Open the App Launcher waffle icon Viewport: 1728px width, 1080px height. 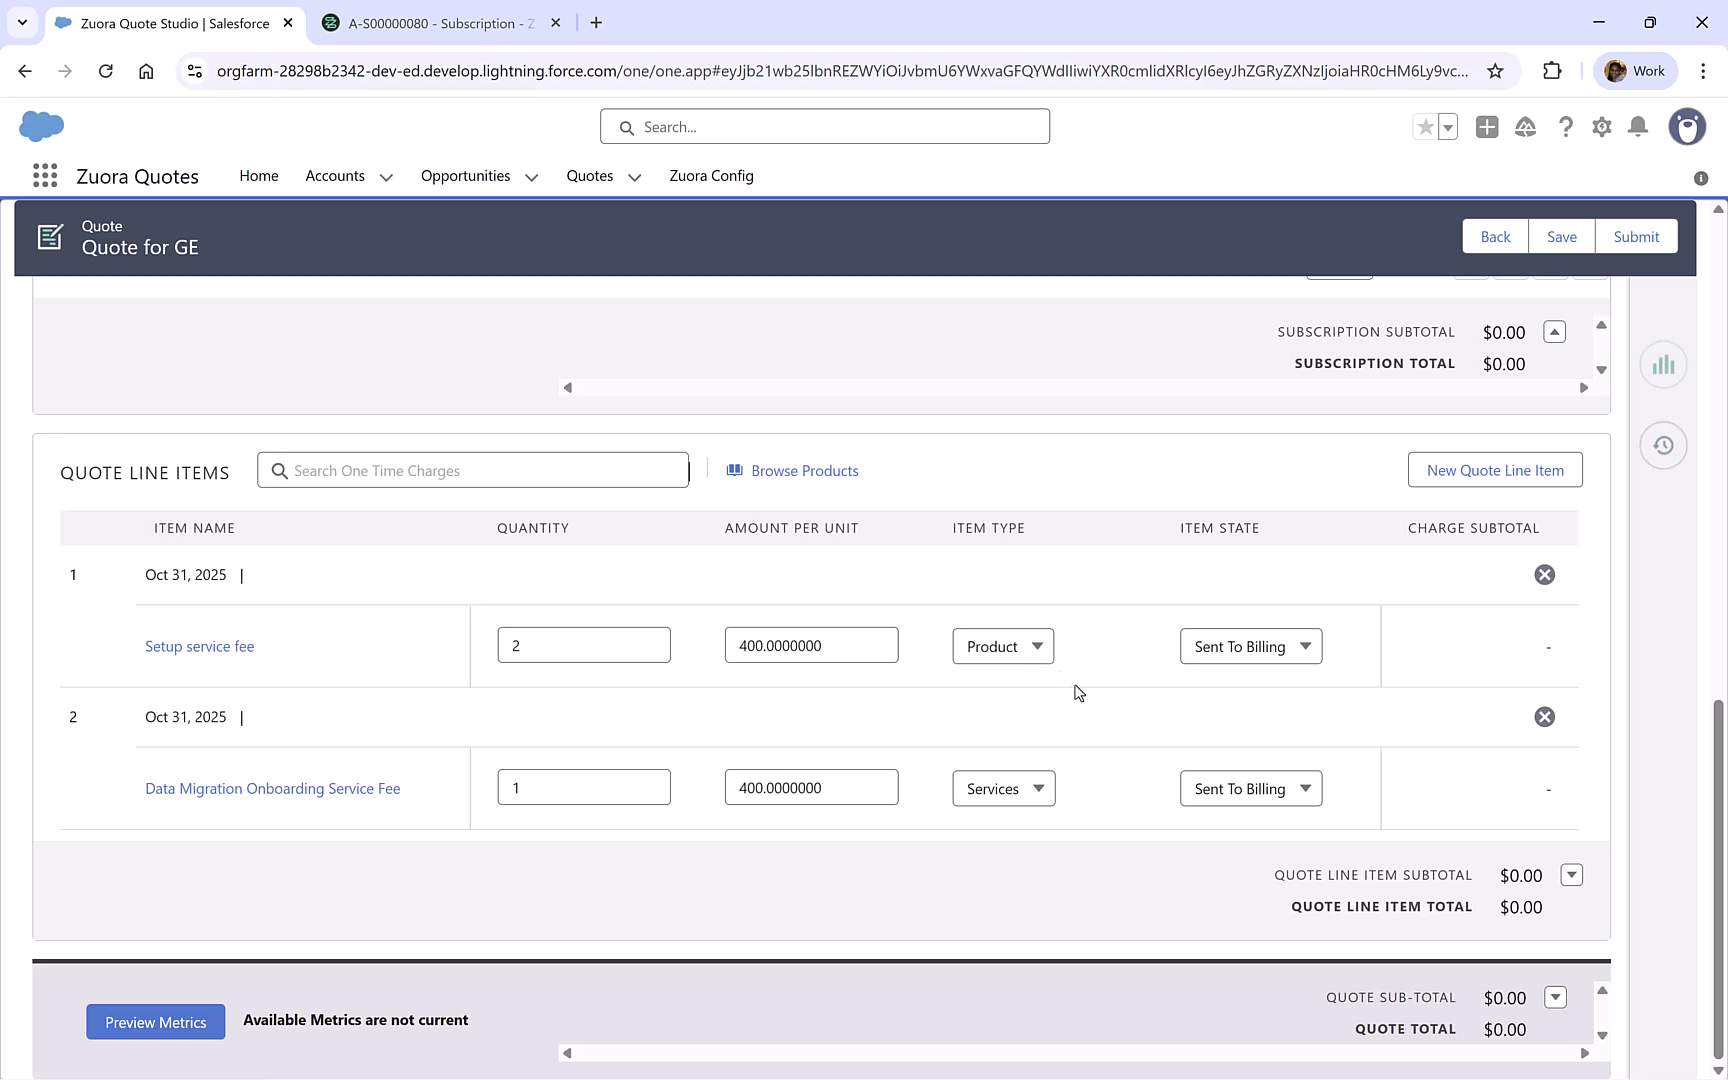[x=44, y=175]
